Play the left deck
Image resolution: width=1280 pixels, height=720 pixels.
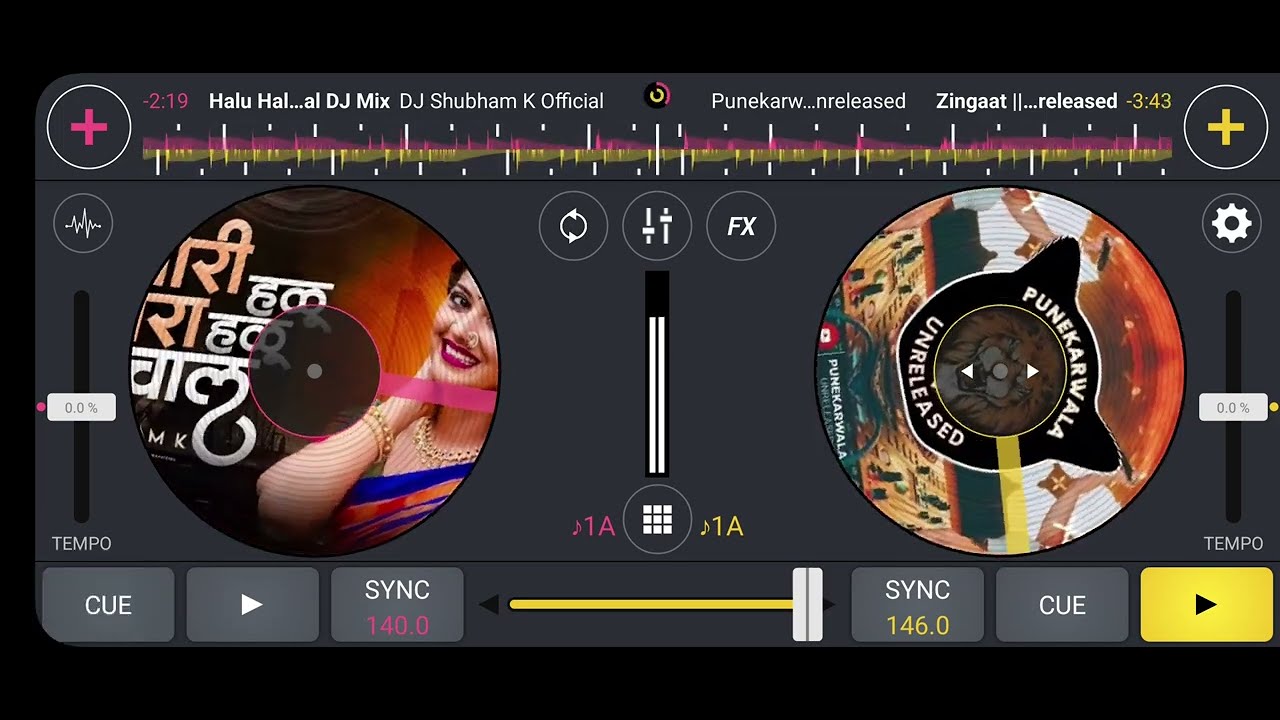point(252,604)
